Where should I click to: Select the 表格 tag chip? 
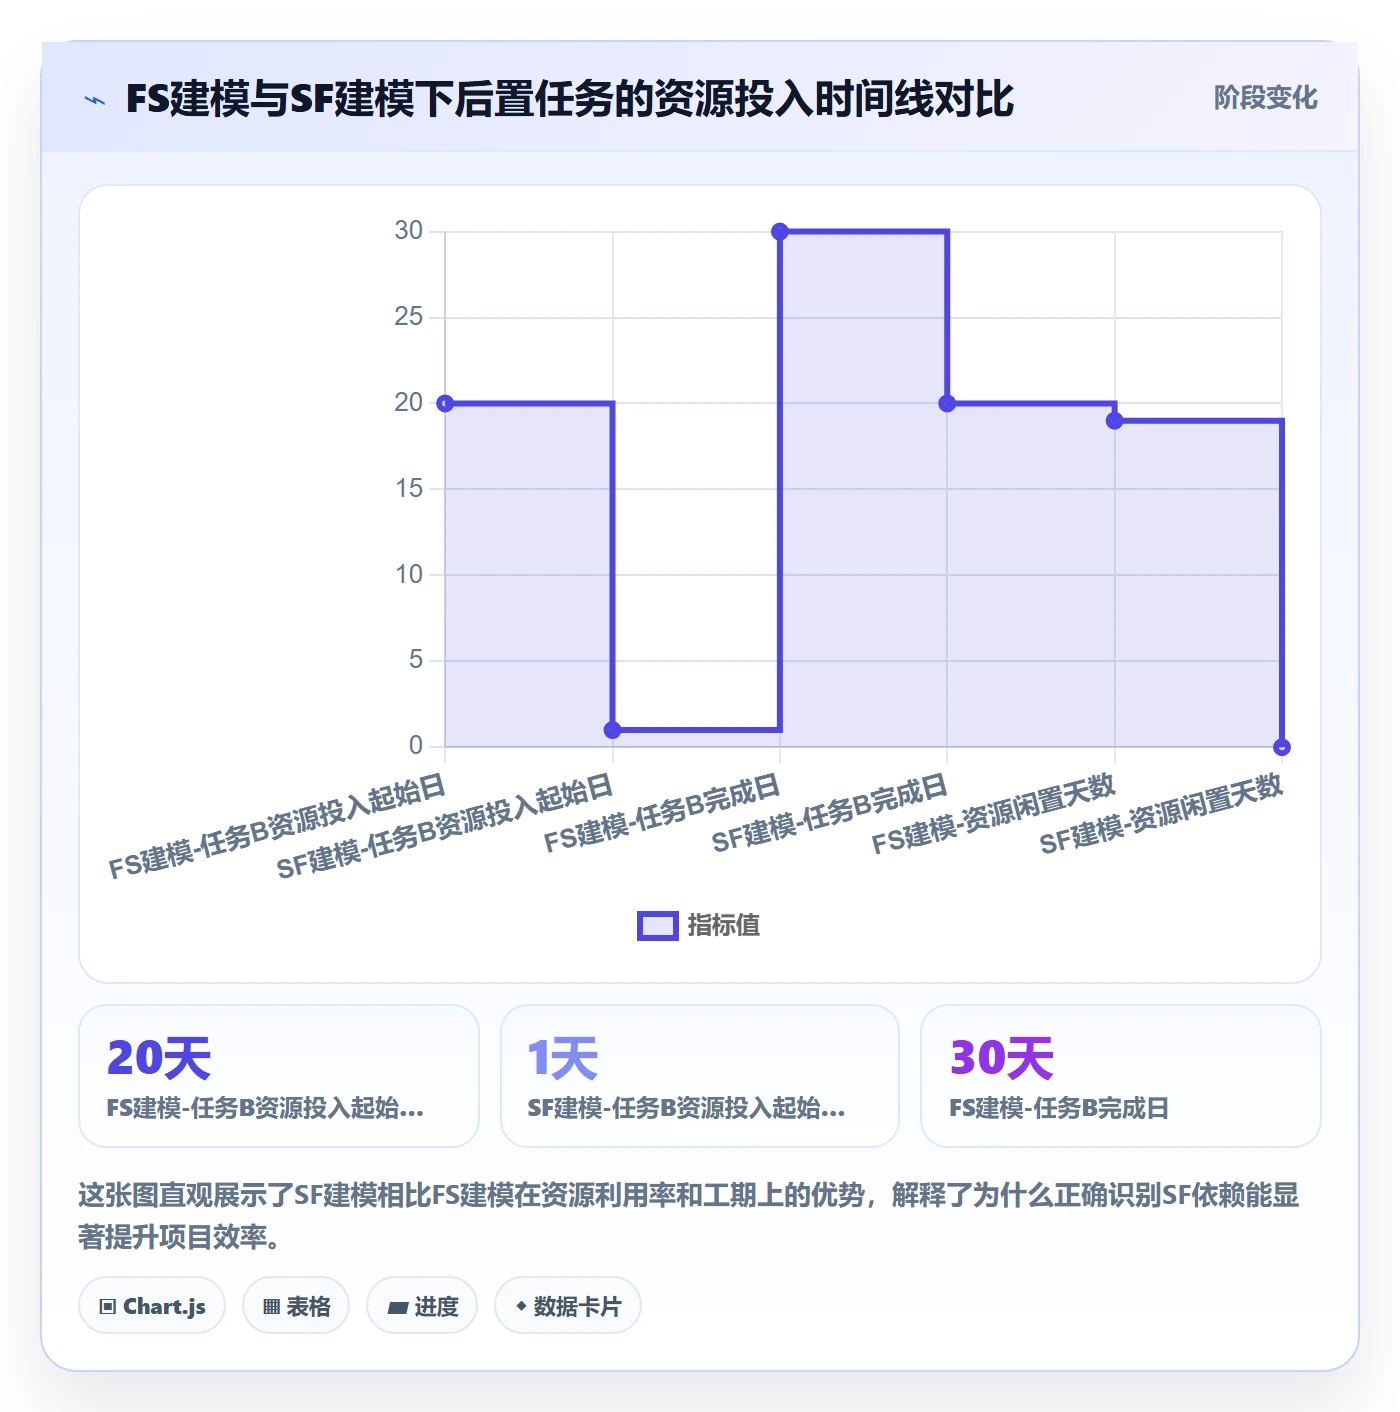[296, 1306]
